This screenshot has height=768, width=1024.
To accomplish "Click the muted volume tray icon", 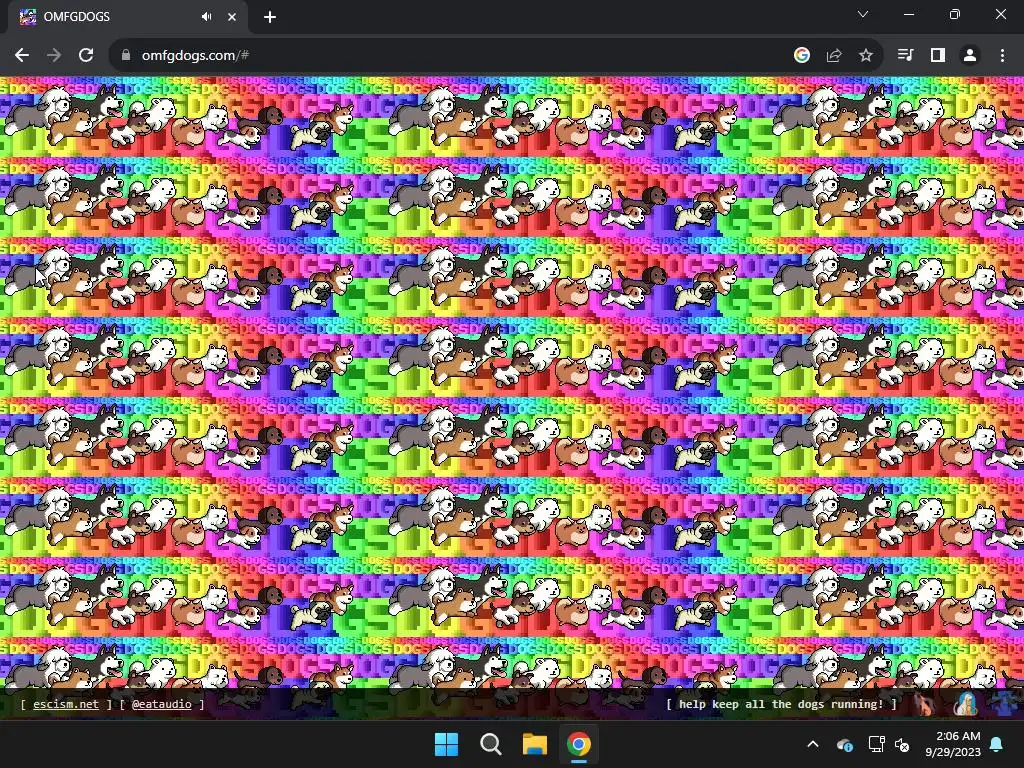I will pyautogui.click(x=903, y=744).
